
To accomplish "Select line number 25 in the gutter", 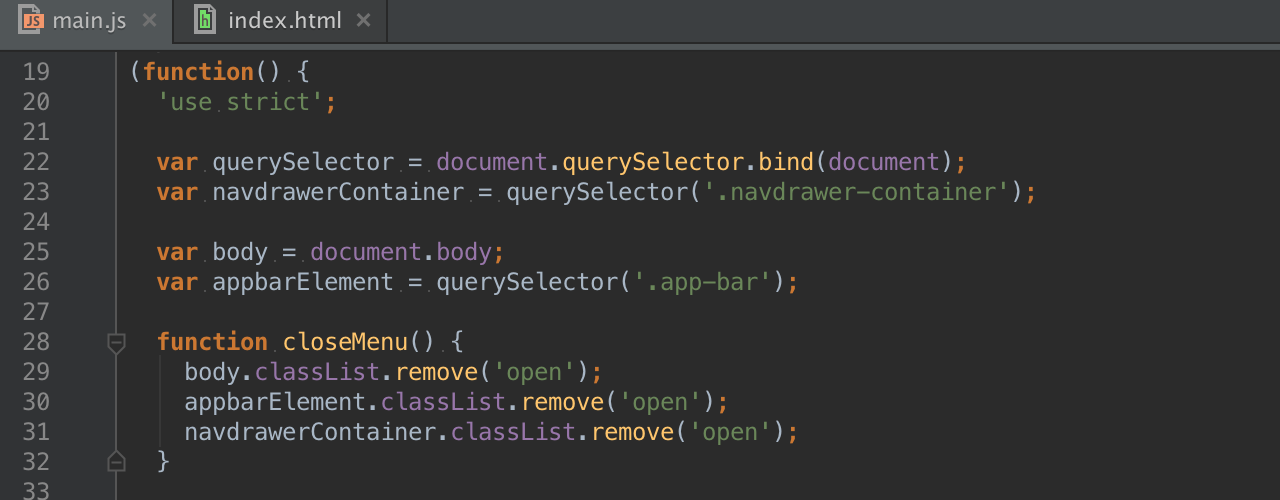I will 36,252.
